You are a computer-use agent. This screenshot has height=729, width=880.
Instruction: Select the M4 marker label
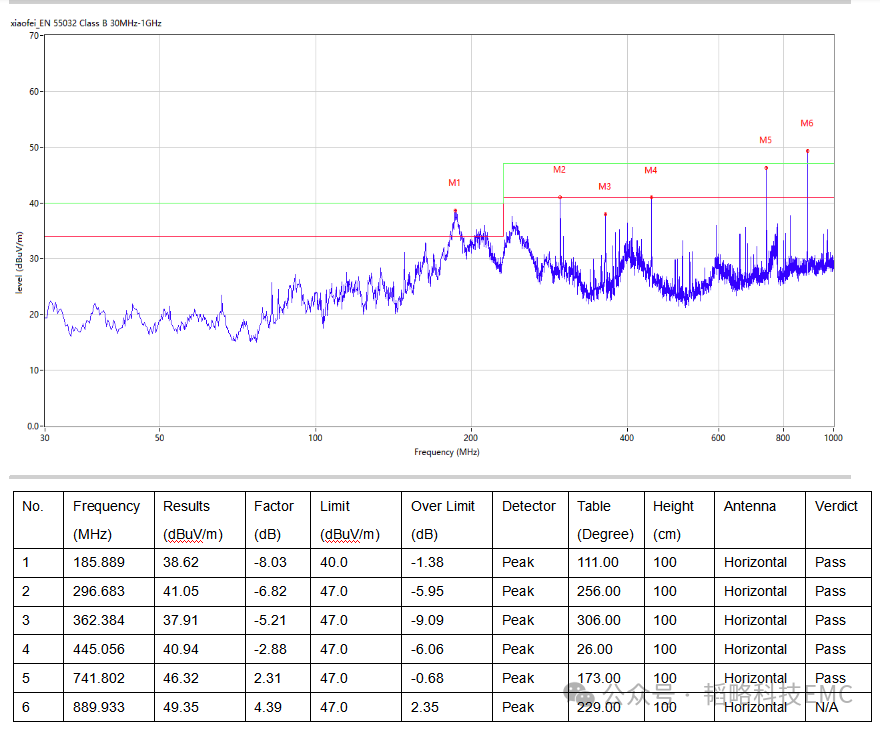click(650, 170)
